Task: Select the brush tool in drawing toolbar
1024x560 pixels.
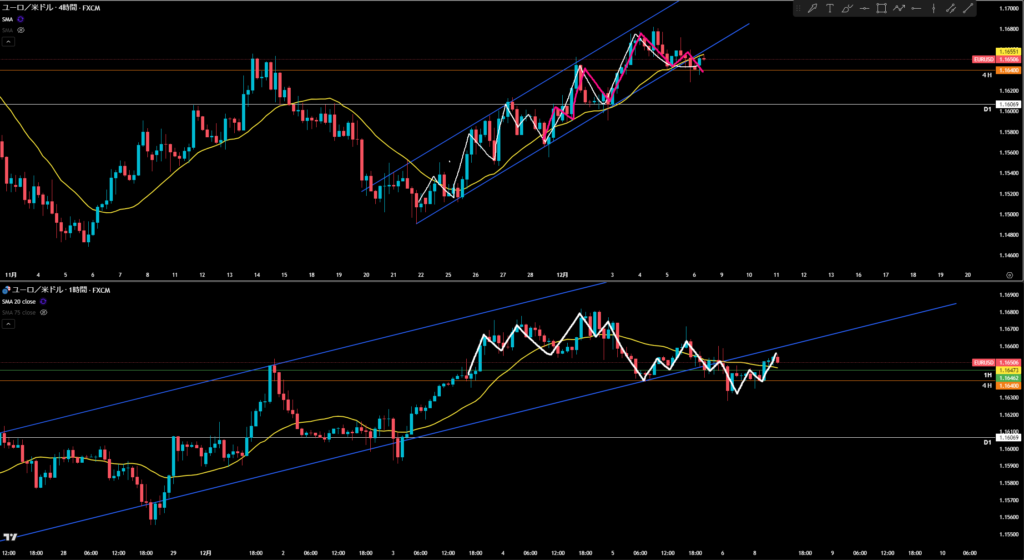Action: pos(848,9)
